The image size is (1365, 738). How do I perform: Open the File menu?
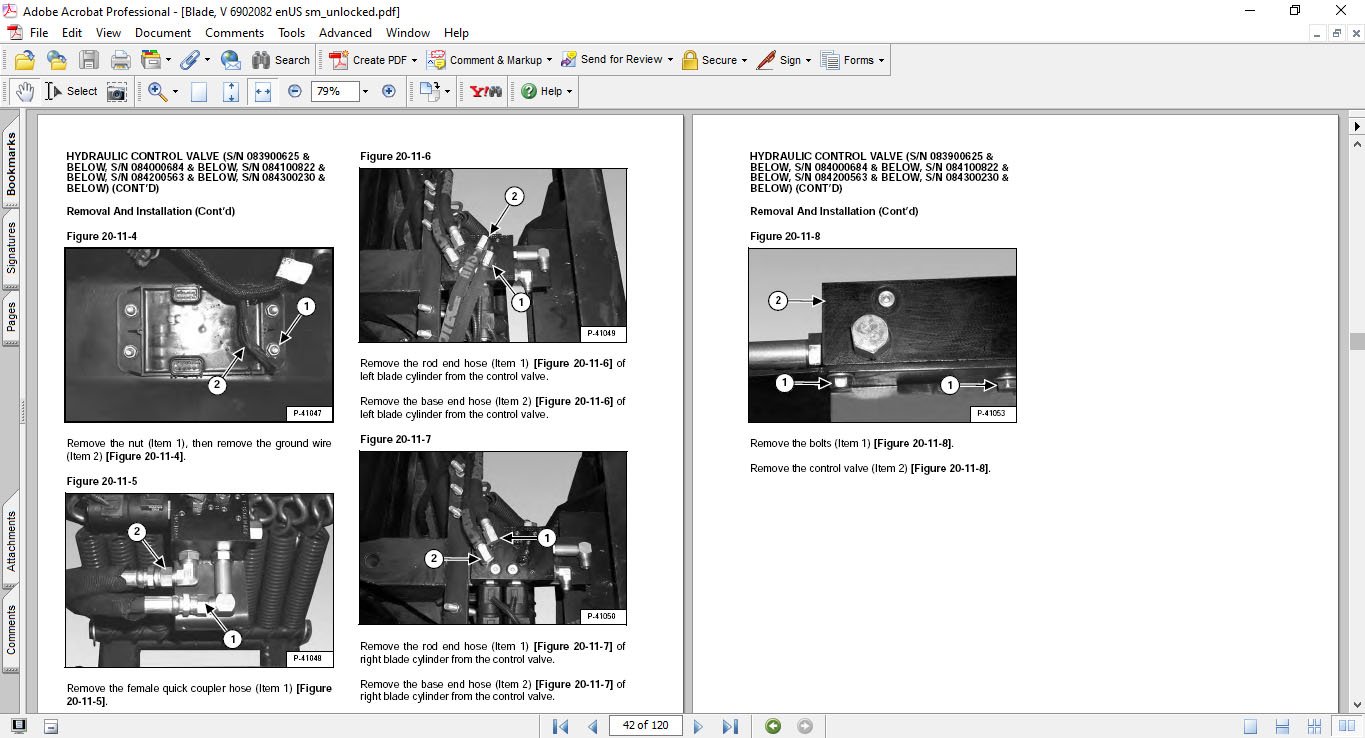click(x=39, y=33)
